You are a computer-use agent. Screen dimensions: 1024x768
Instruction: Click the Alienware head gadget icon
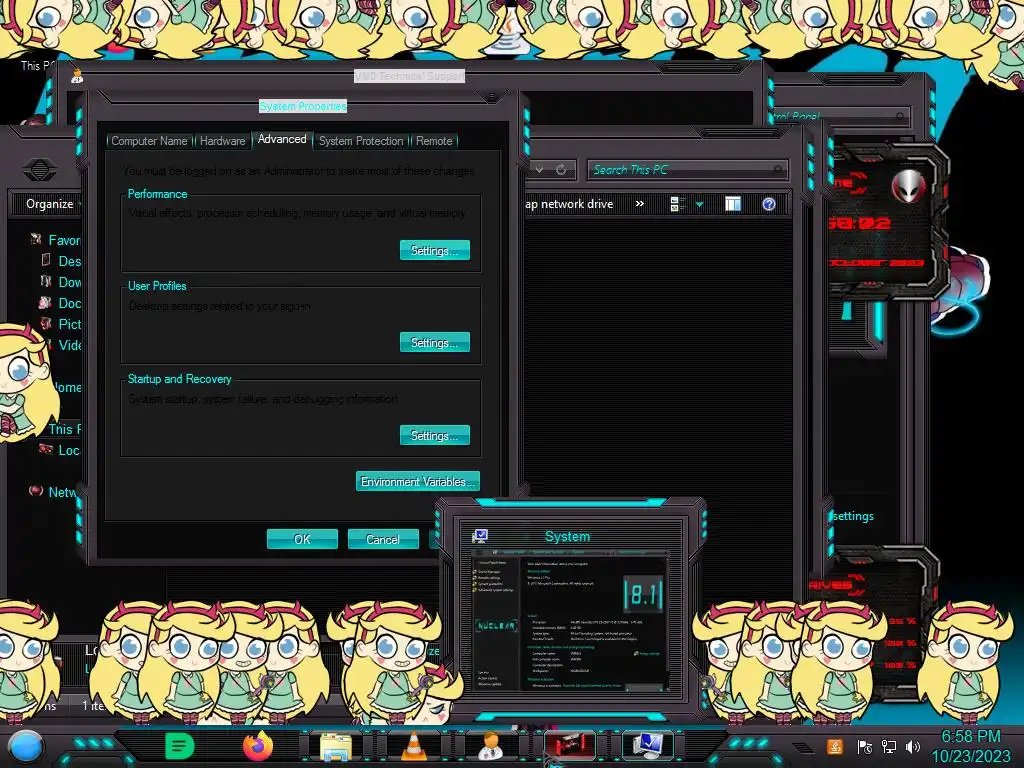(x=908, y=186)
